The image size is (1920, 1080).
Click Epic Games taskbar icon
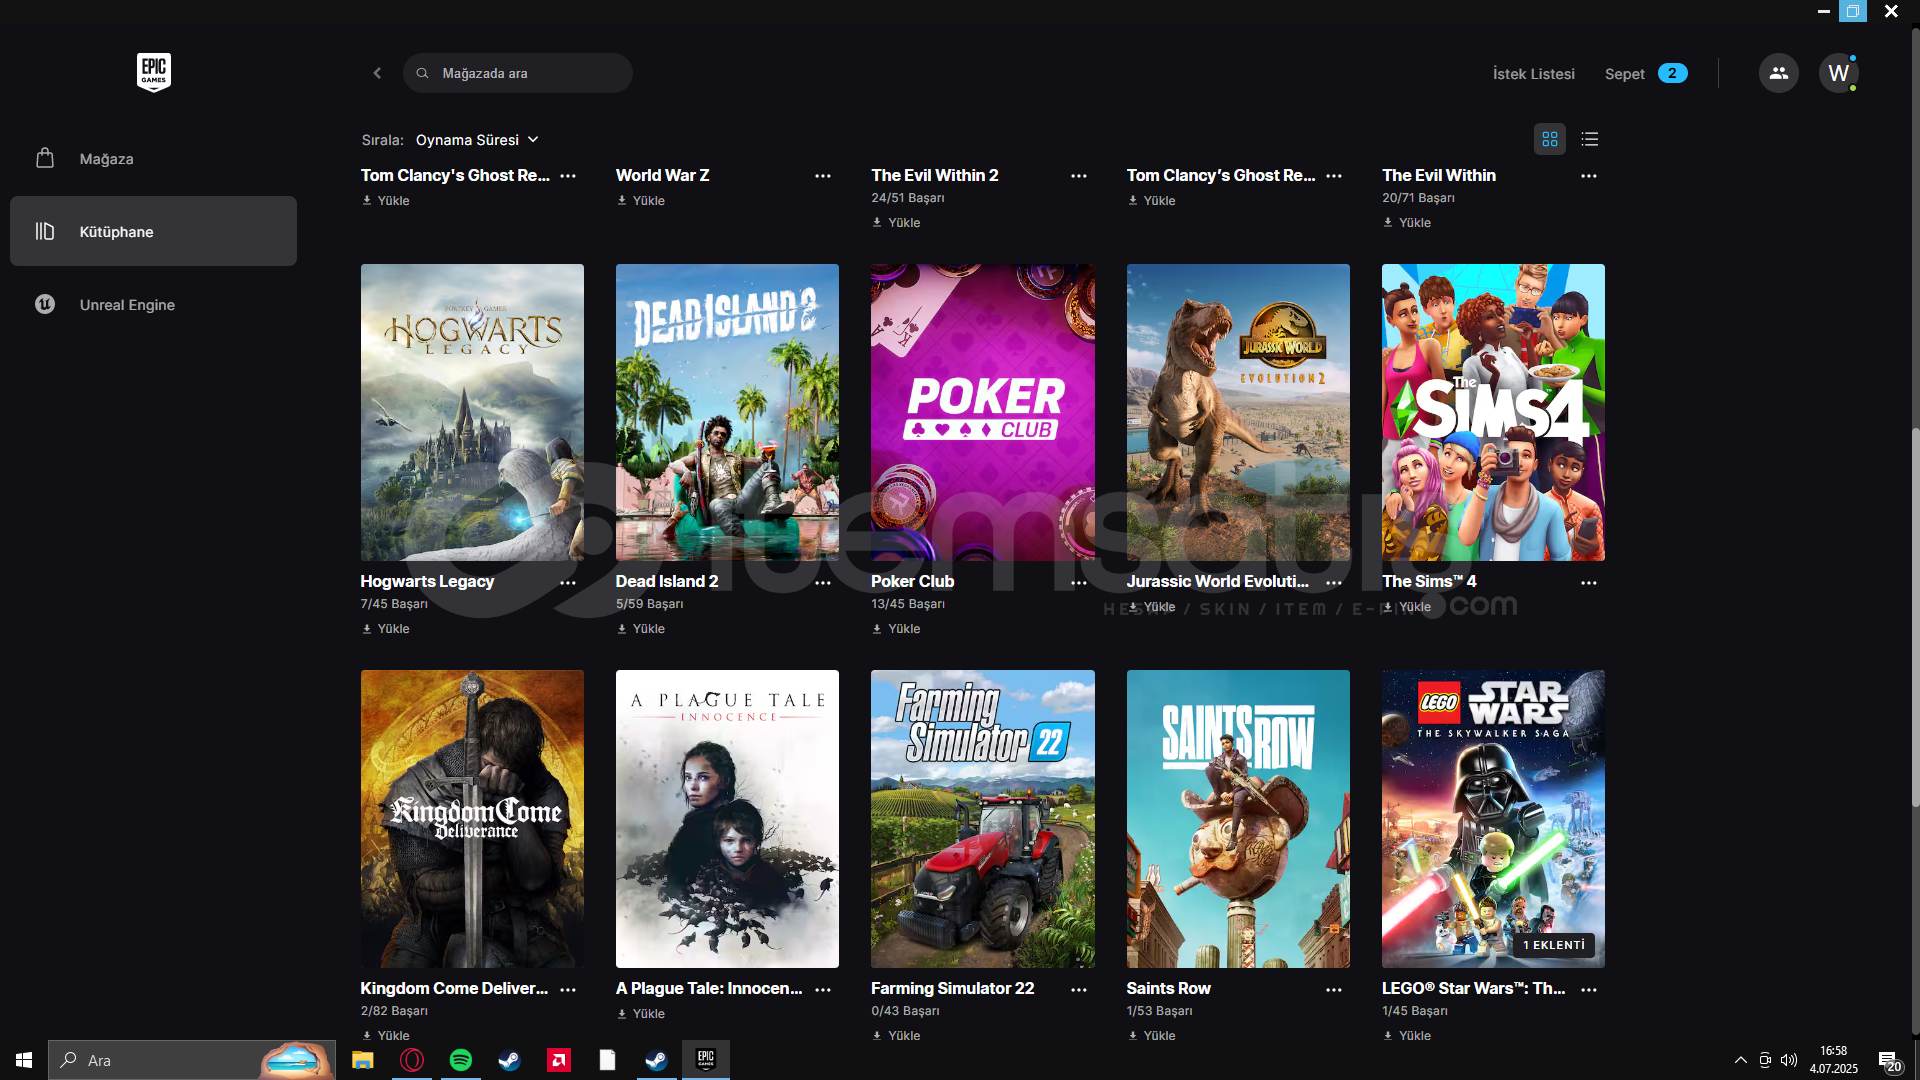click(706, 1060)
